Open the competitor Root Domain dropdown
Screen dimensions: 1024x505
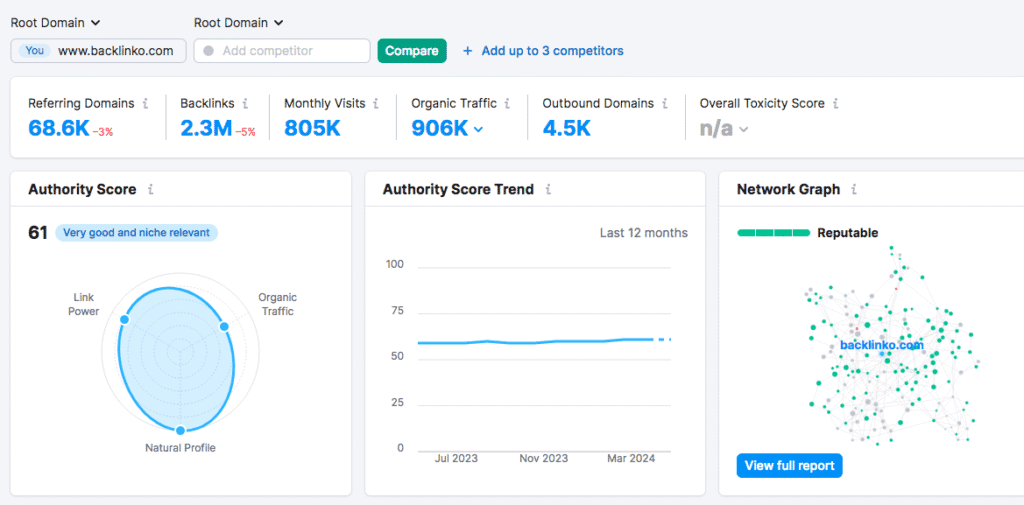238,23
